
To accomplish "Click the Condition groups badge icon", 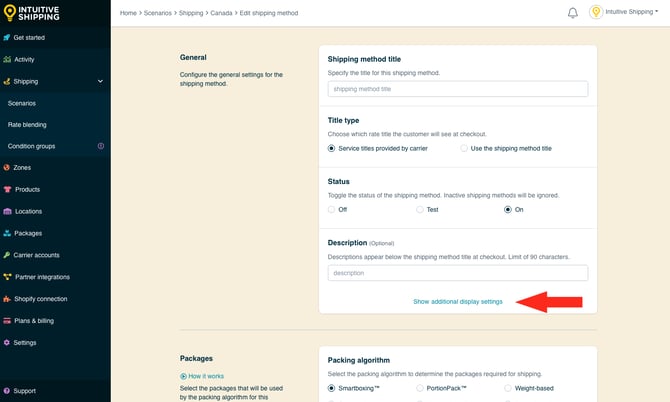I will tap(101, 146).
